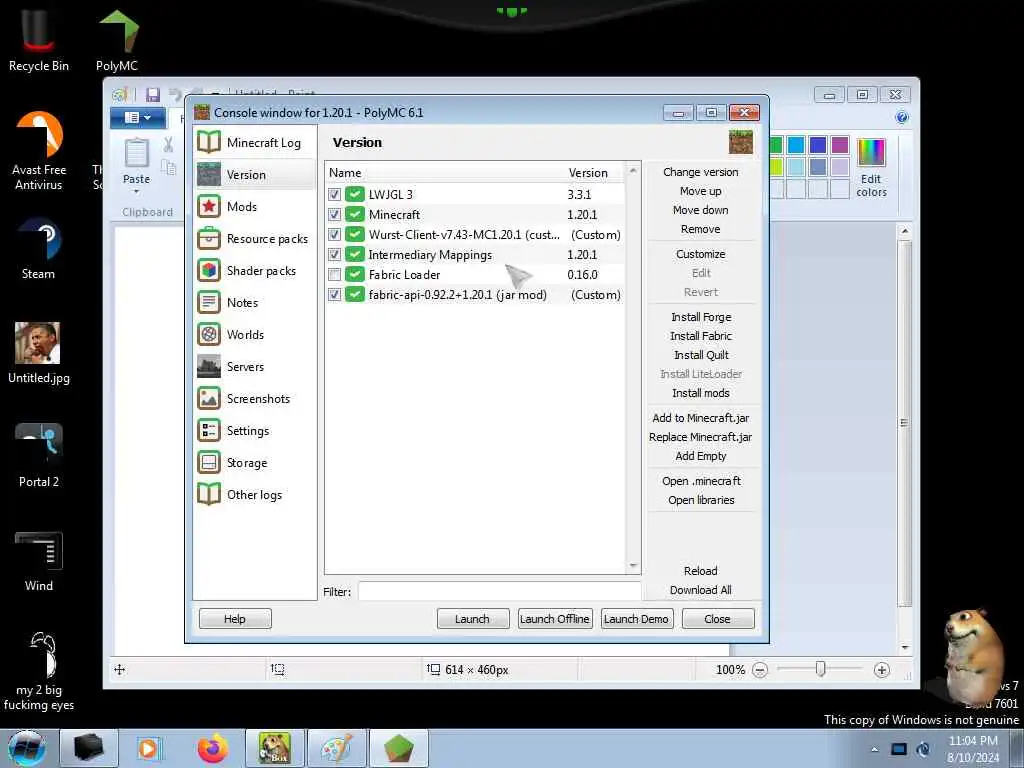Click Move down

701,210
